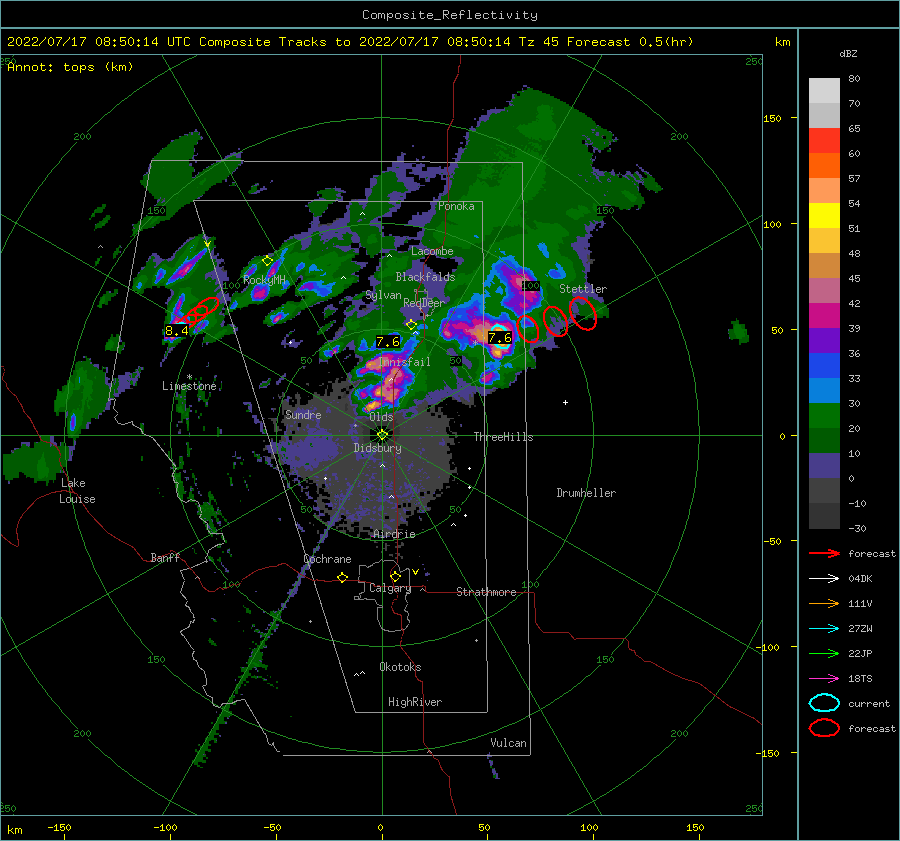Click the Limestone map label

[x=189, y=386]
